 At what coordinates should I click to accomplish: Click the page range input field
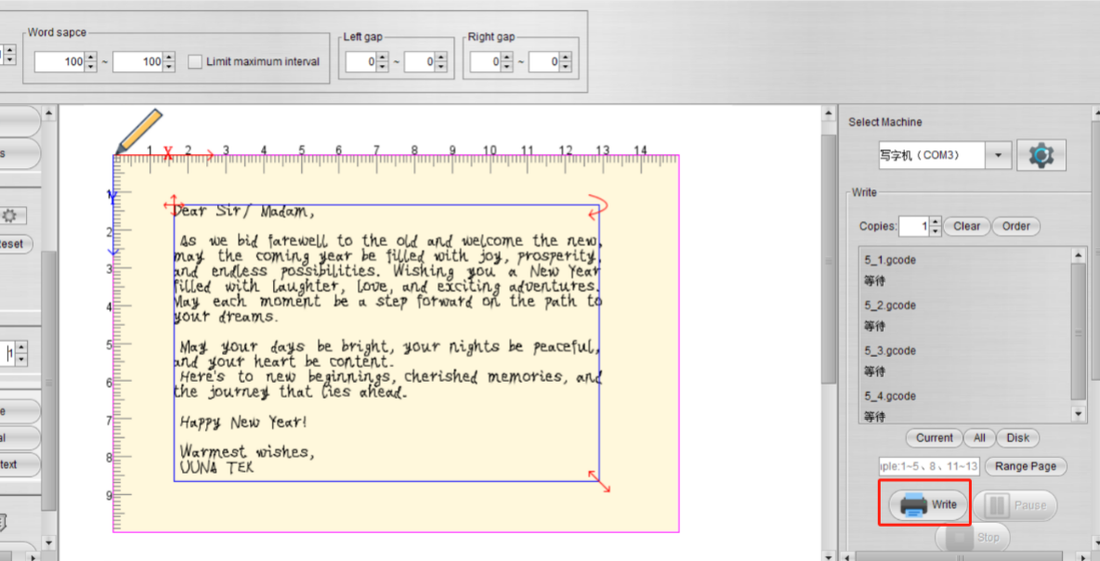click(929, 466)
